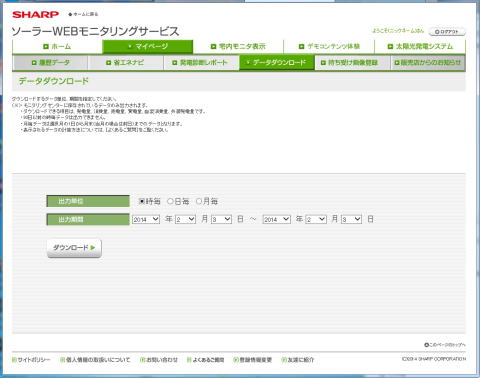Switch to 履歴データ sub-tab
The image size is (480, 378).
[50, 63]
